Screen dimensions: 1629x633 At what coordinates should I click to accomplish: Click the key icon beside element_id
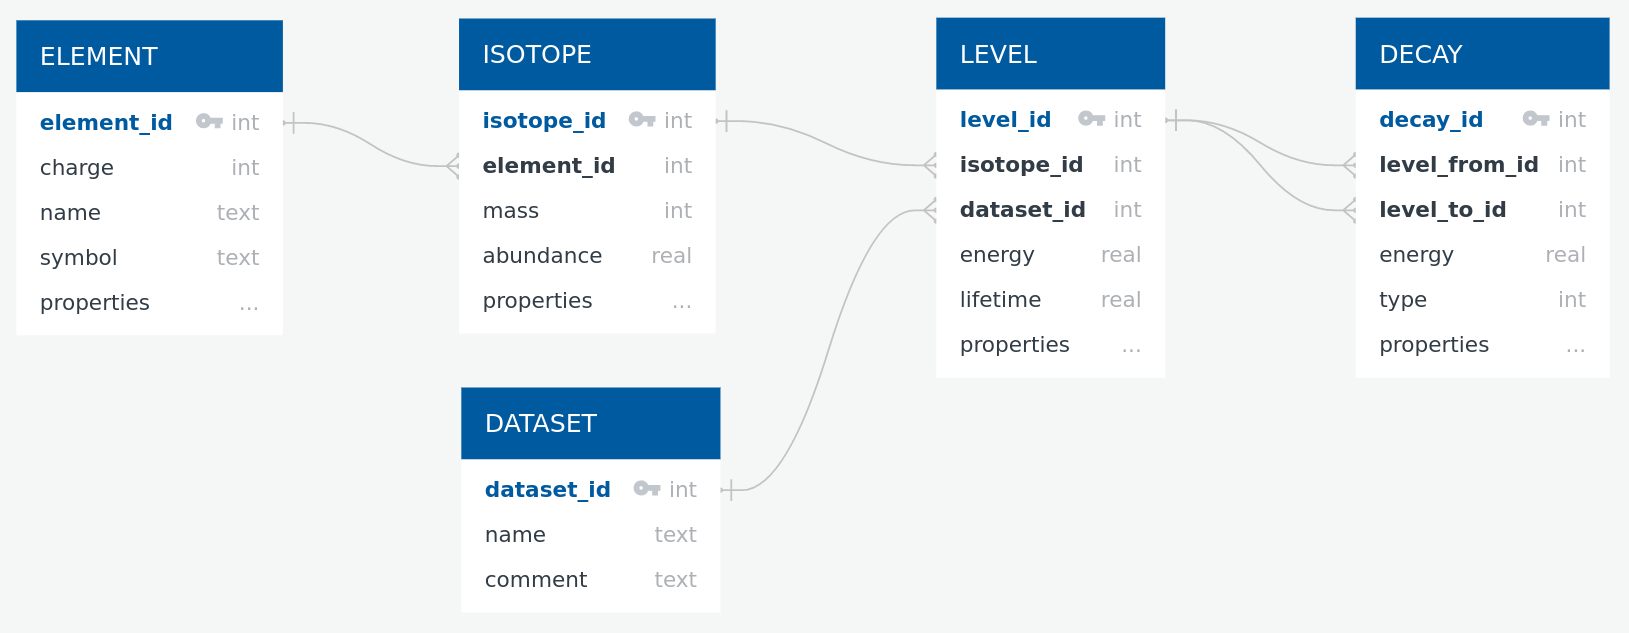pos(209,122)
